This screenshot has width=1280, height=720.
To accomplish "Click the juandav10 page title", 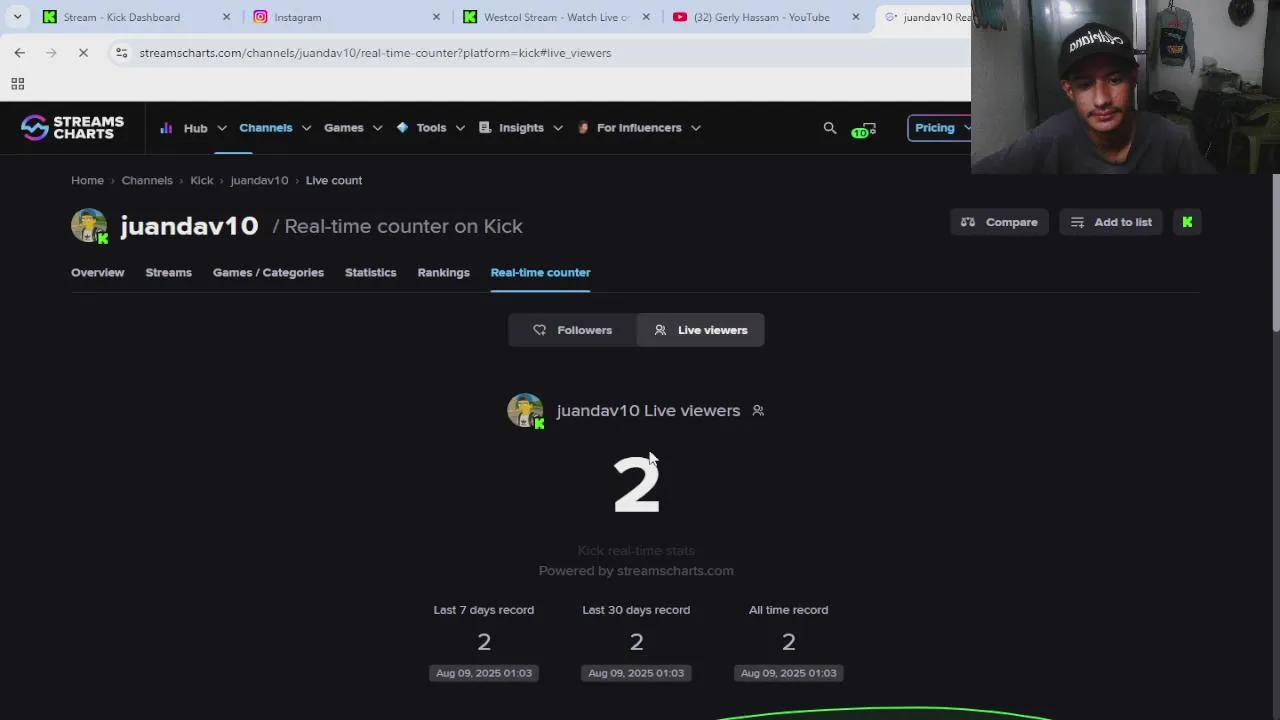I will [x=189, y=226].
